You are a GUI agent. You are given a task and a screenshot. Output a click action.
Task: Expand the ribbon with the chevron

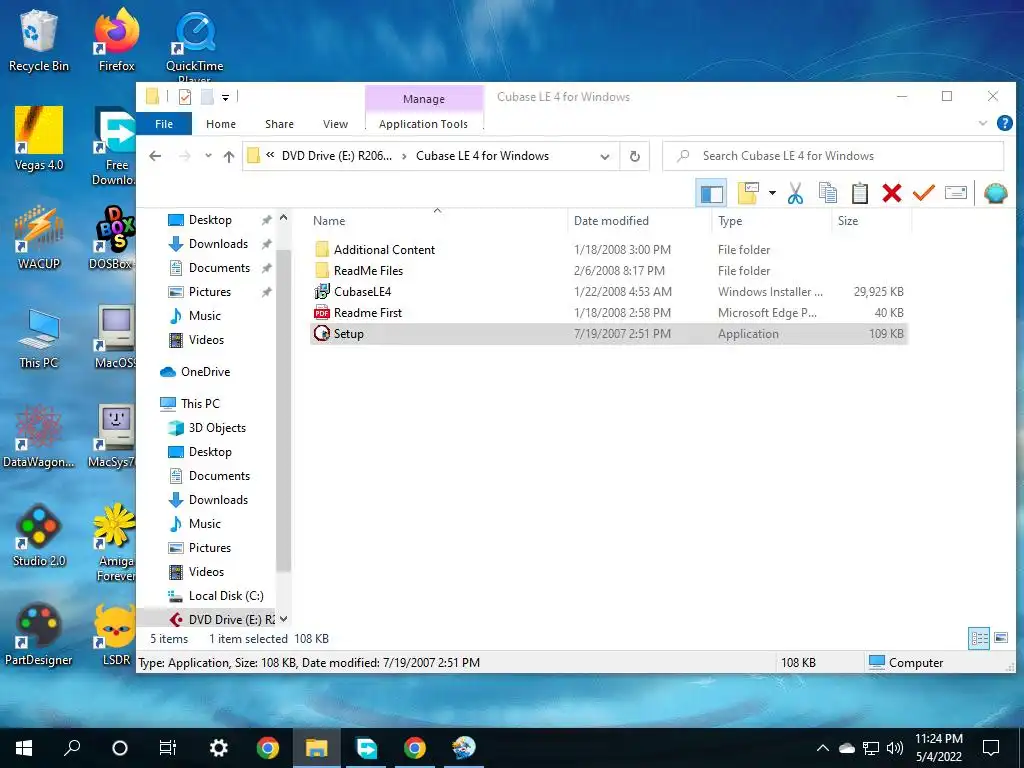(x=983, y=123)
